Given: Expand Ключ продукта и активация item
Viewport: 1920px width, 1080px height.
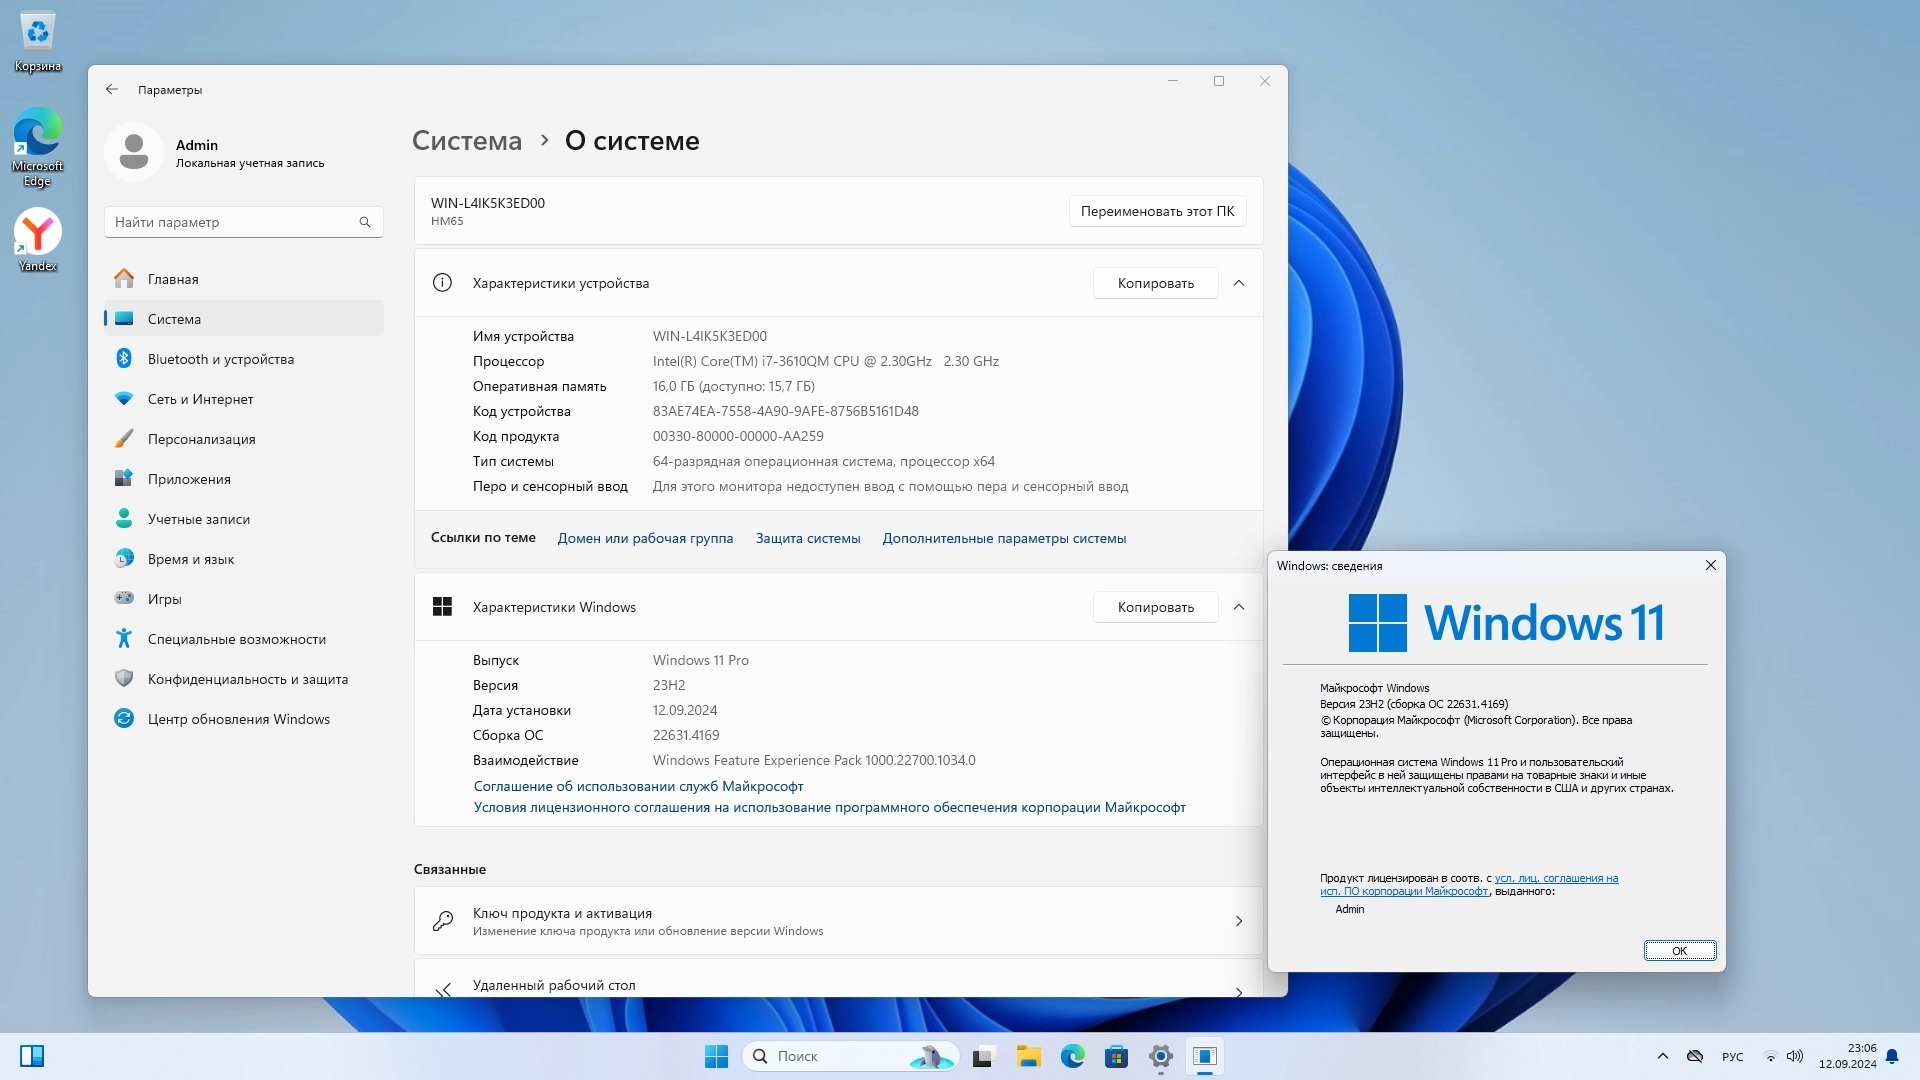Looking at the screenshot, I should [838, 921].
